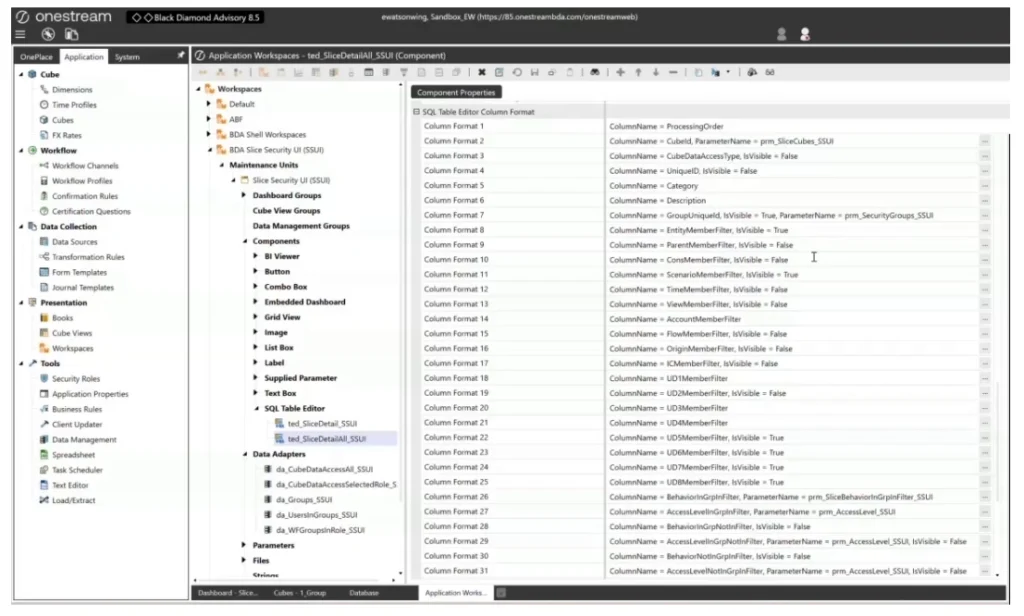This screenshot has width=1024, height=616.
Task: Collapse the Tools section in navigation
Action: [21, 363]
